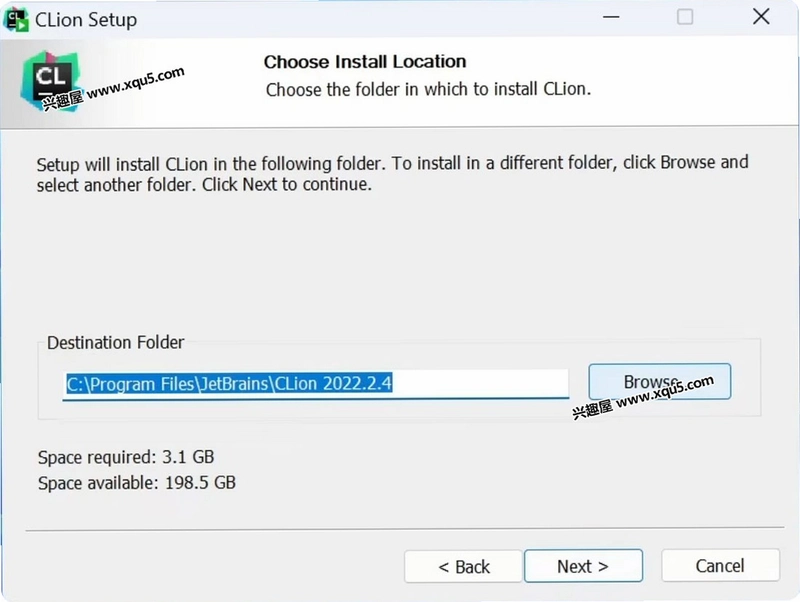Screen dimensions: 800x602
Task: Click the separator line above the navigation buttons
Action: [405, 529]
